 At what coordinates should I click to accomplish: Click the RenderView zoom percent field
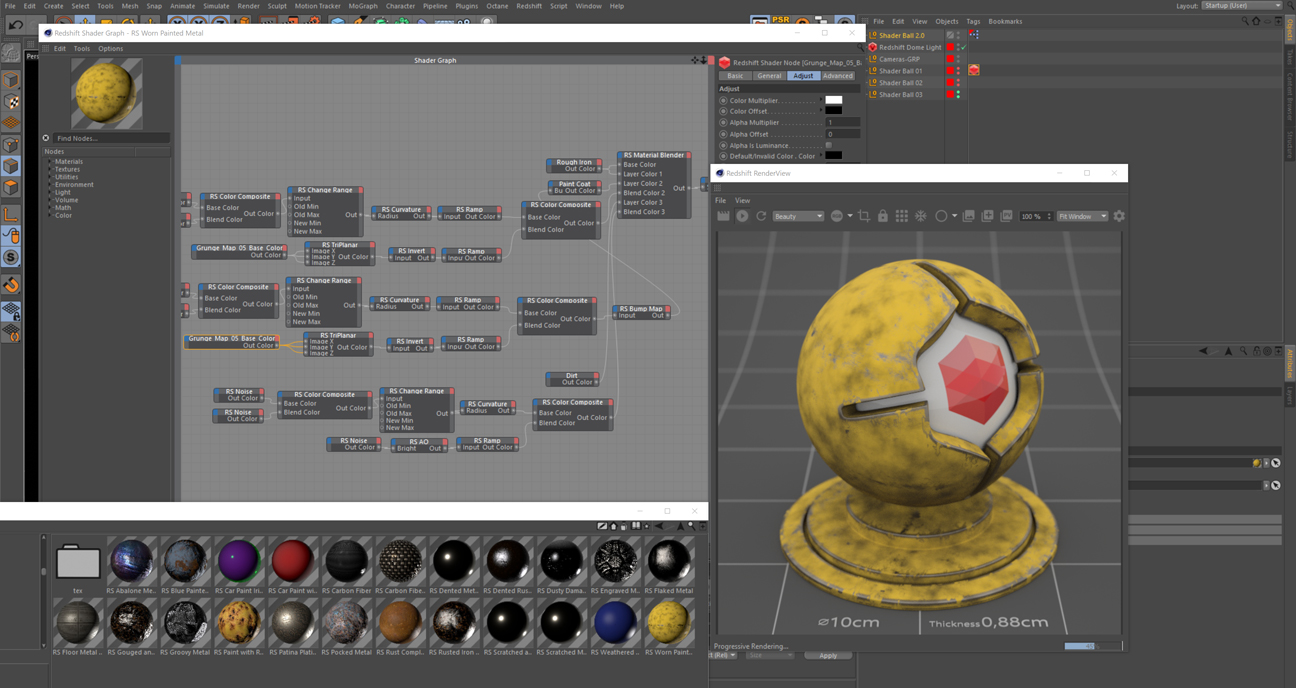pos(1036,216)
